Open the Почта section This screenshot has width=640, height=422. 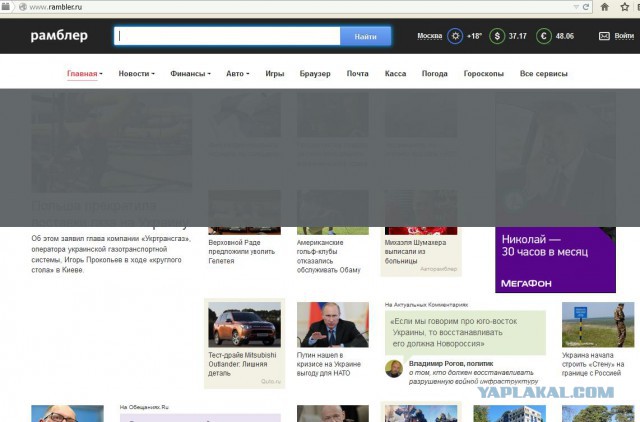click(358, 74)
